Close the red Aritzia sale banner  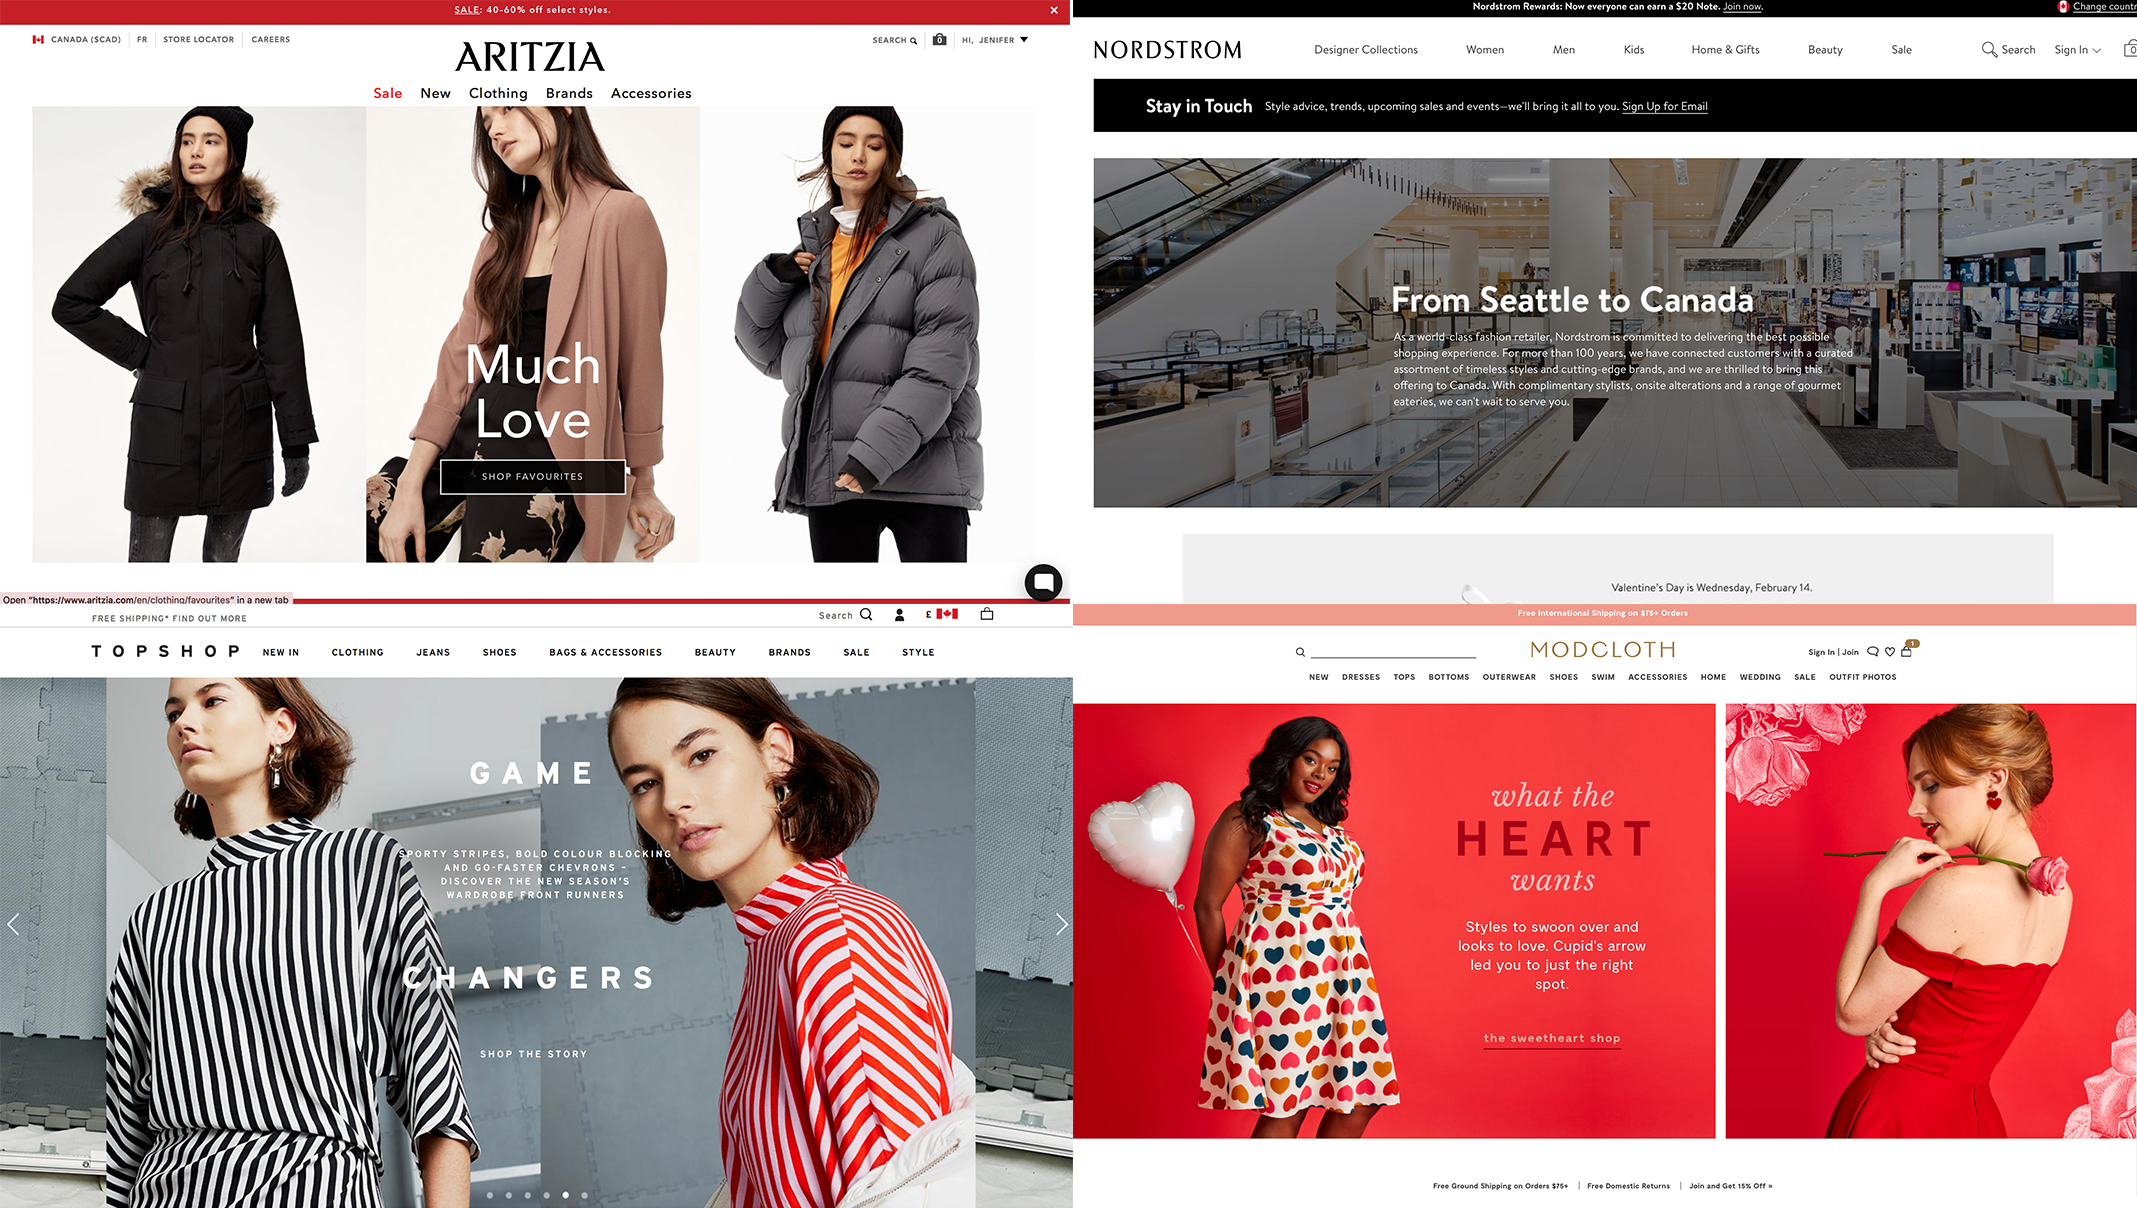(x=1053, y=10)
